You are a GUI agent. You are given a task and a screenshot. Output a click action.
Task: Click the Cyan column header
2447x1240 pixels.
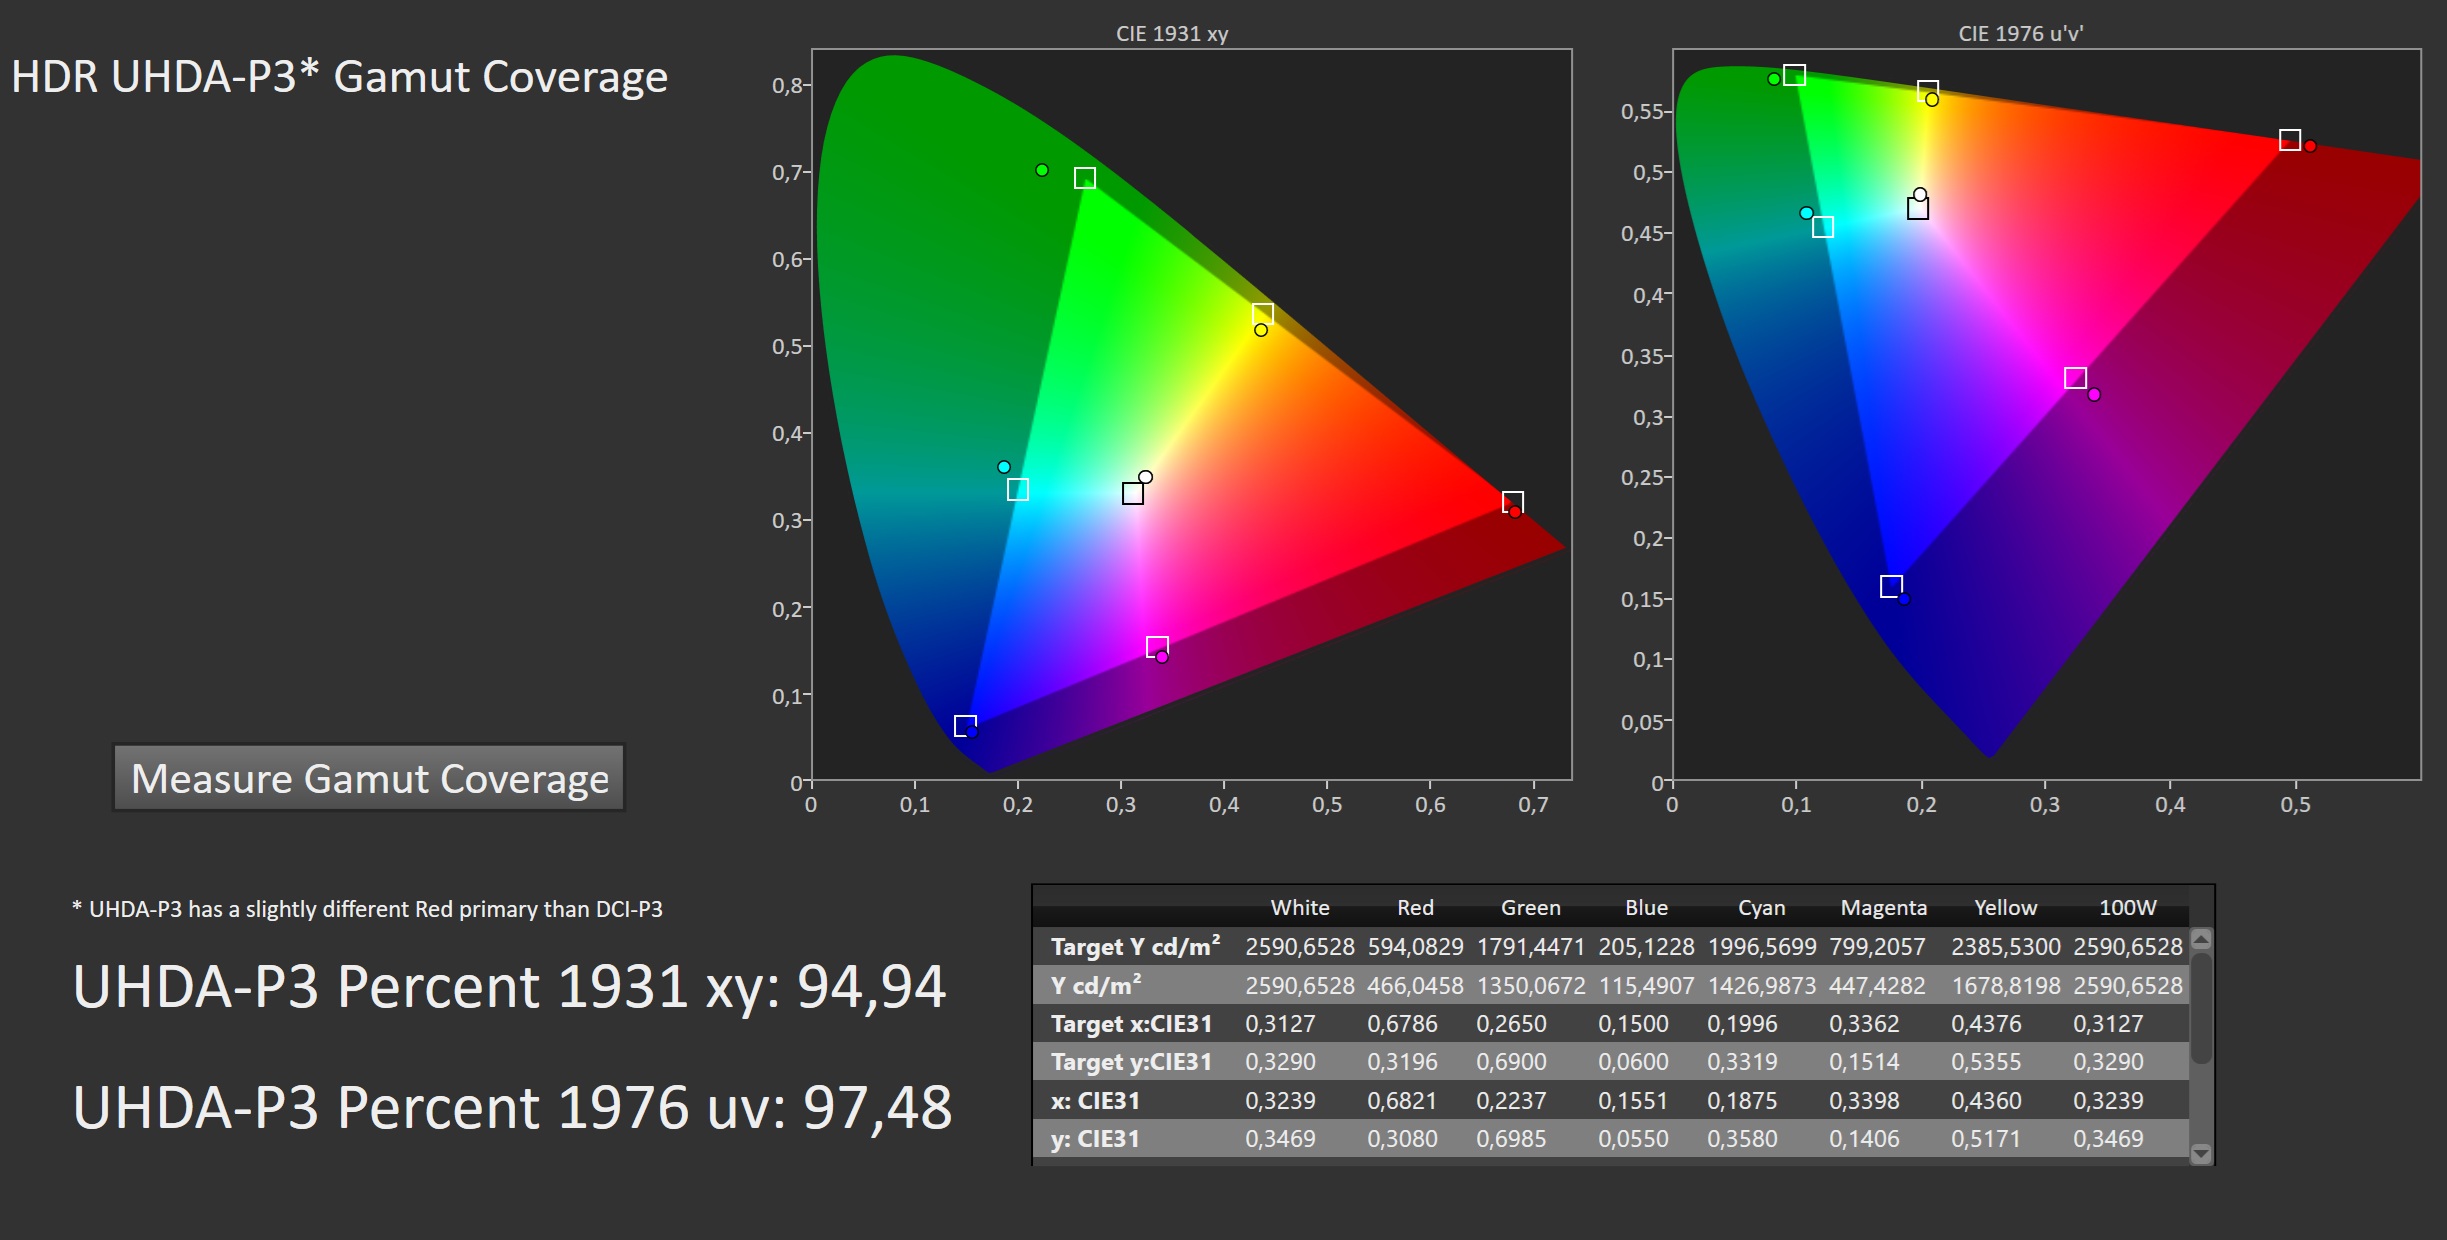click(x=1761, y=908)
